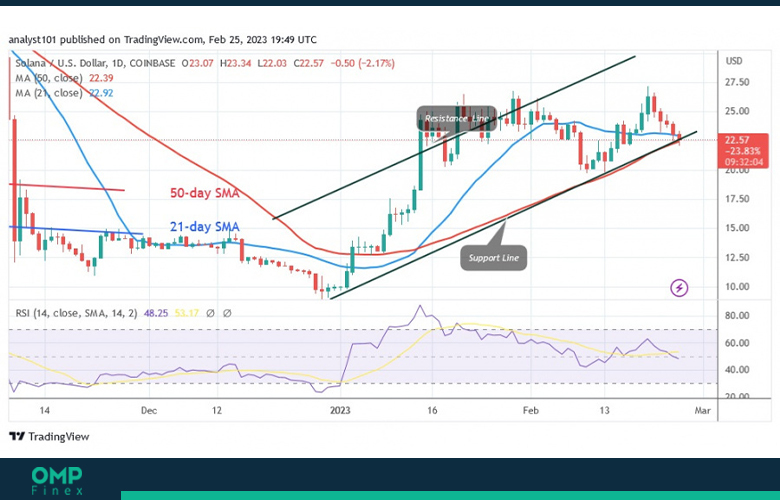Click the 'Support Line' callout label
This screenshot has height=500, width=780.
tap(493, 258)
